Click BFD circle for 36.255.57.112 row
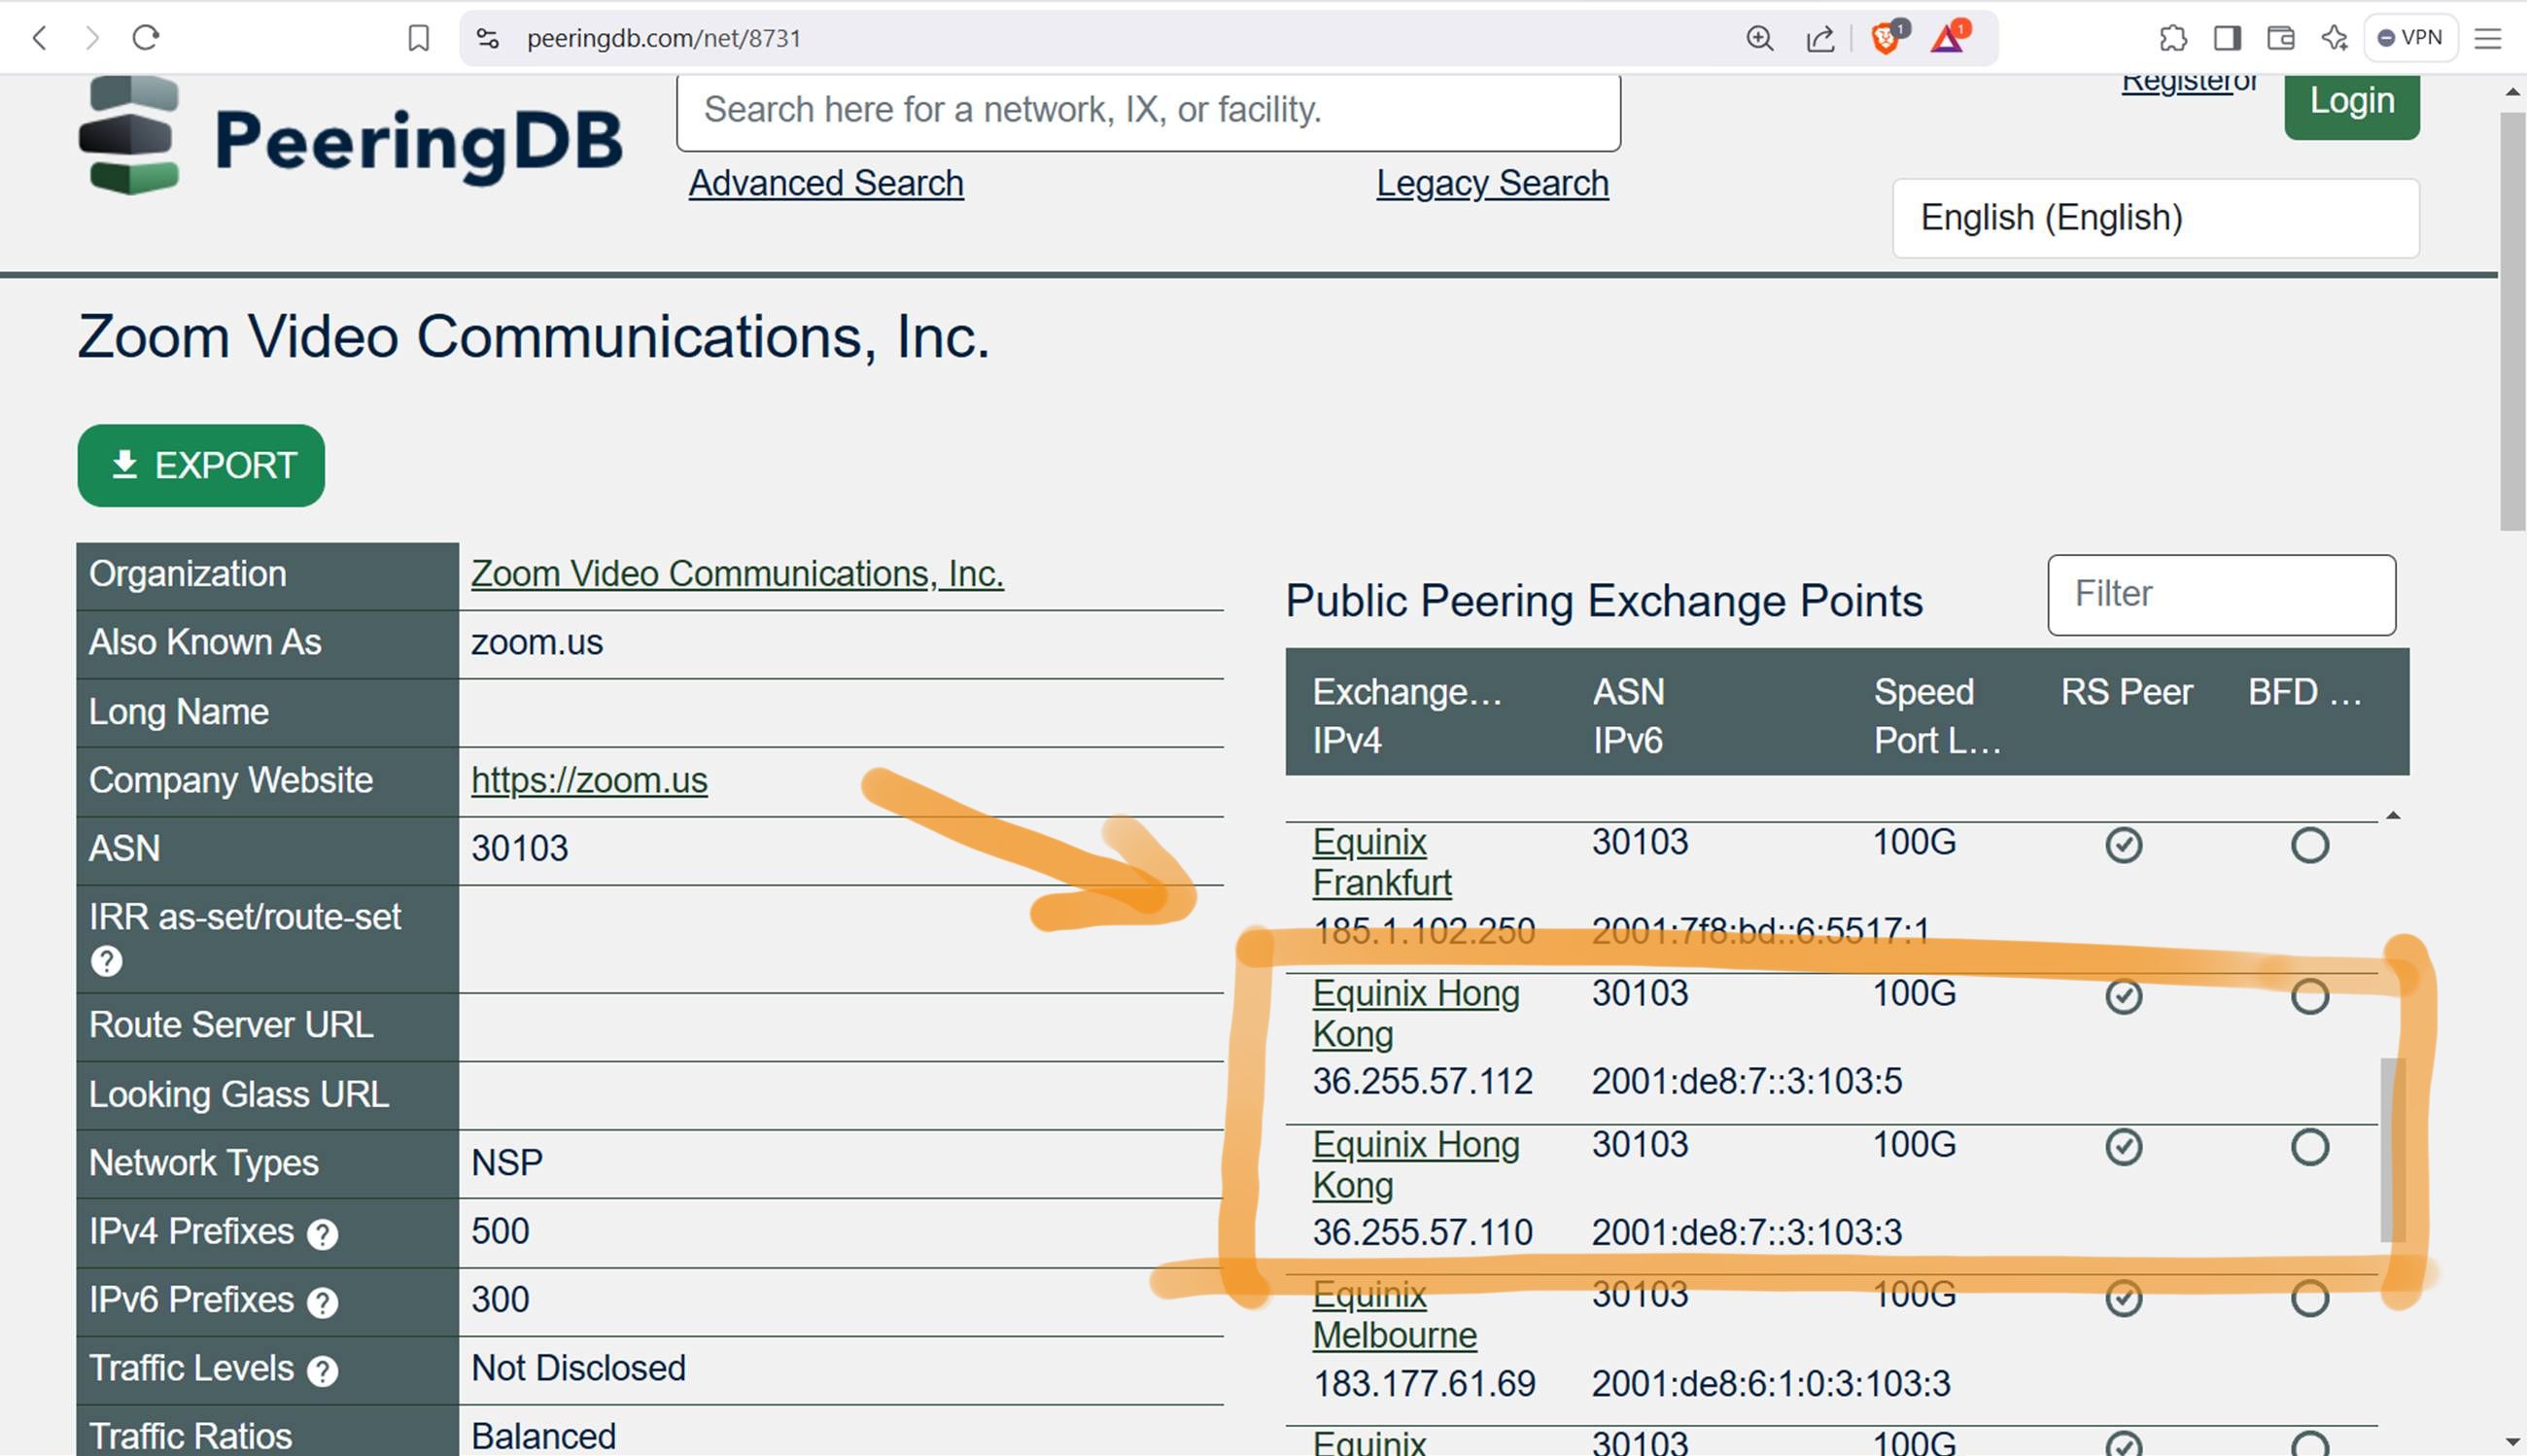 2309,996
